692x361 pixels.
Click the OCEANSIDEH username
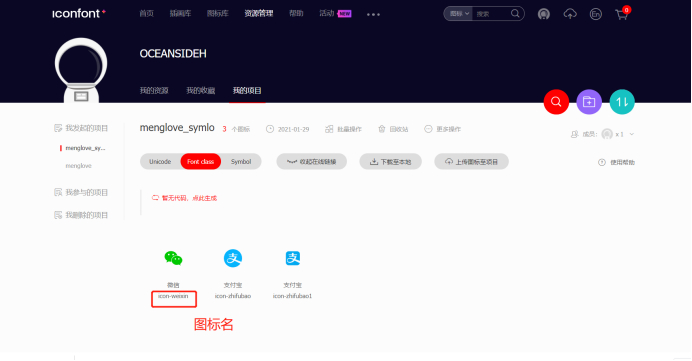173,53
